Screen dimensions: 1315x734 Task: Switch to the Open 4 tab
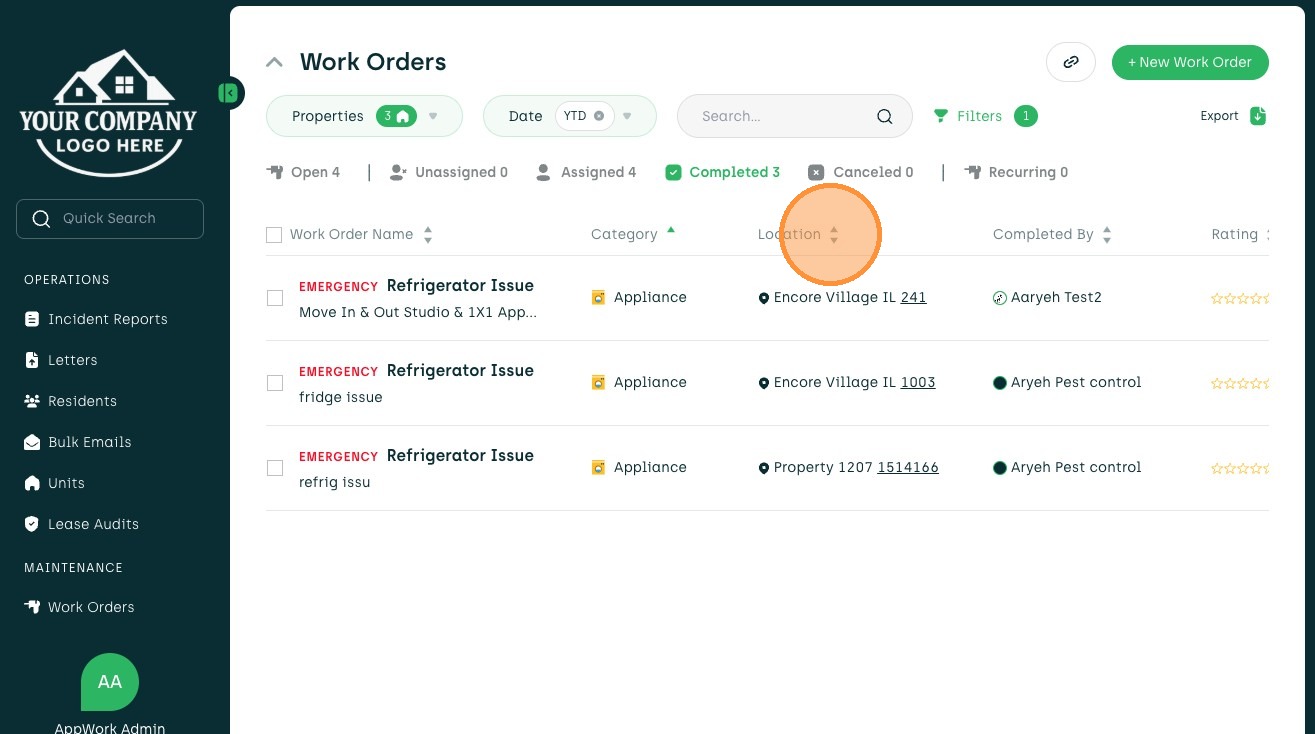(303, 172)
